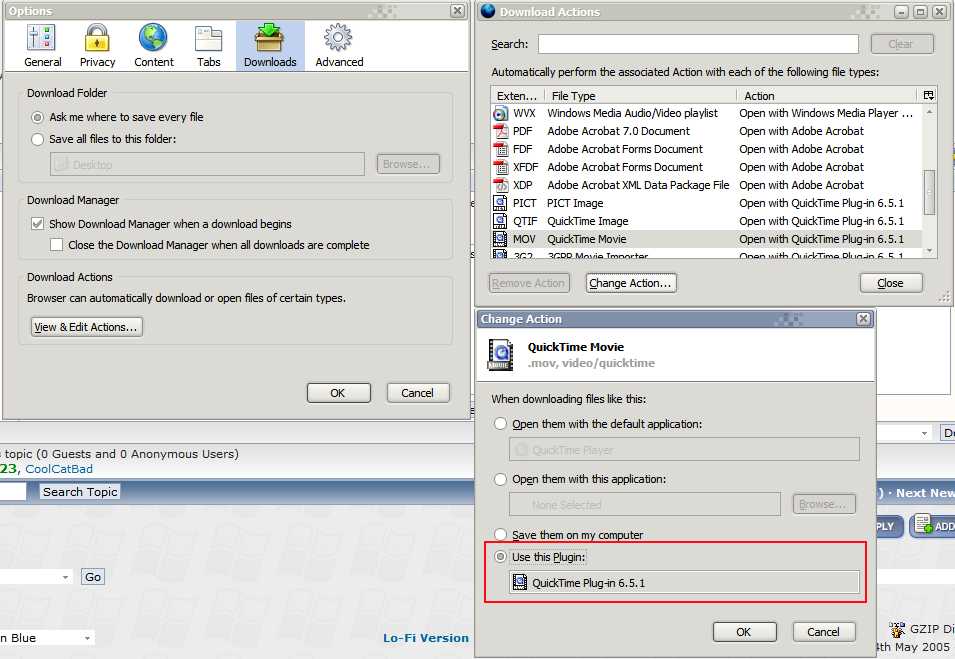
Task: Click the column picker icon in file type list
Action: click(x=928, y=96)
